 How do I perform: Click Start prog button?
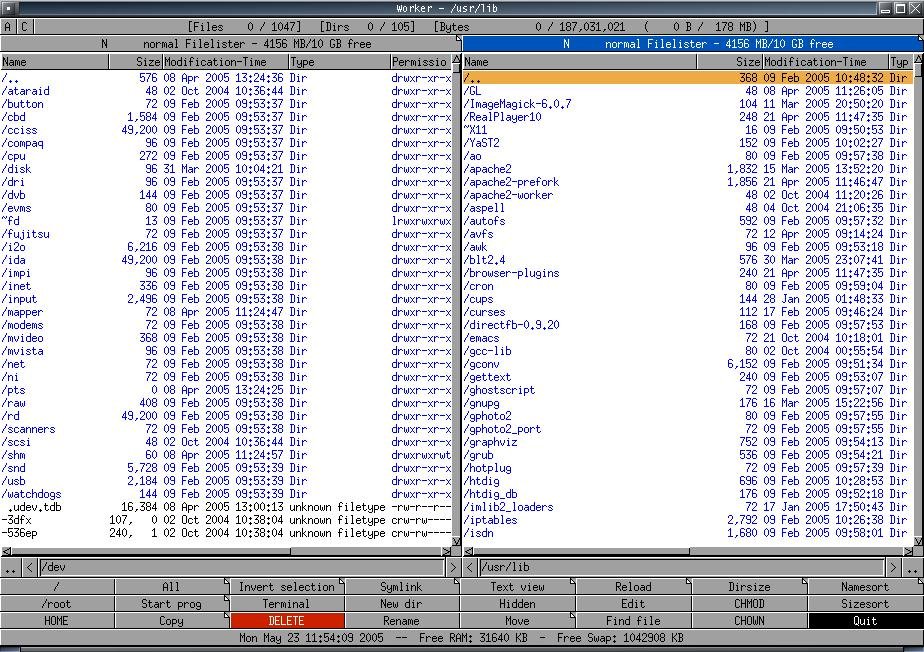click(x=171, y=604)
